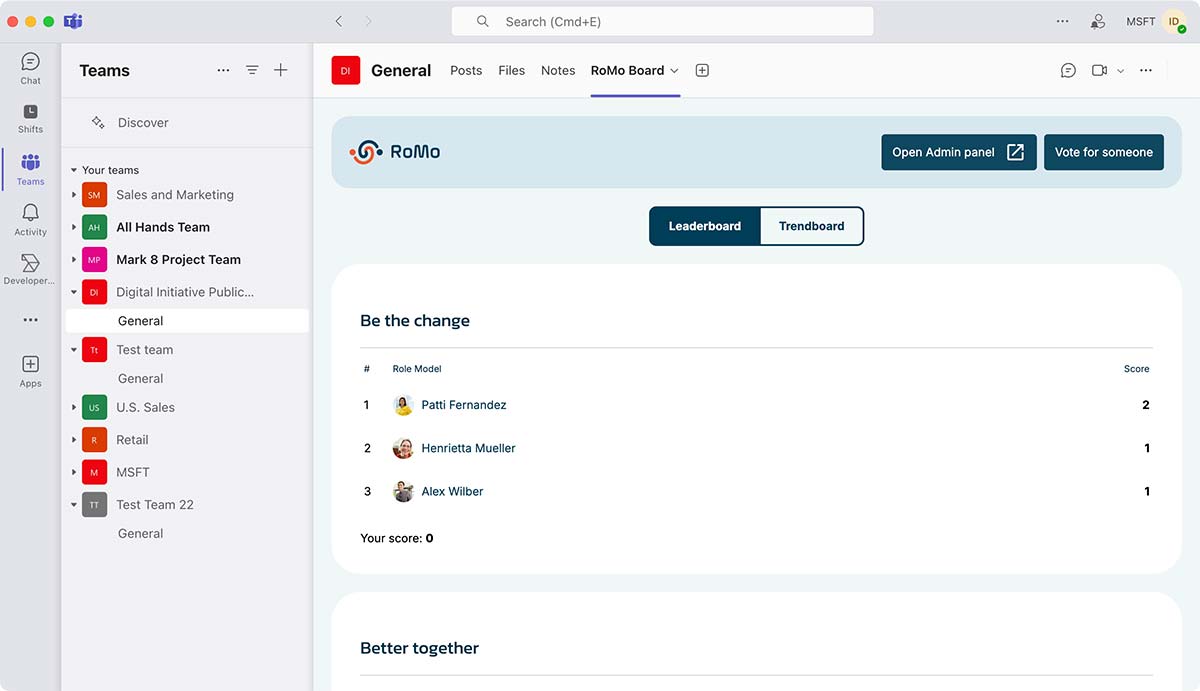Image resolution: width=1200 pixels, height=691 pixels.
Task: Open channel more options ellipsis
Action: click(1146, 70)
